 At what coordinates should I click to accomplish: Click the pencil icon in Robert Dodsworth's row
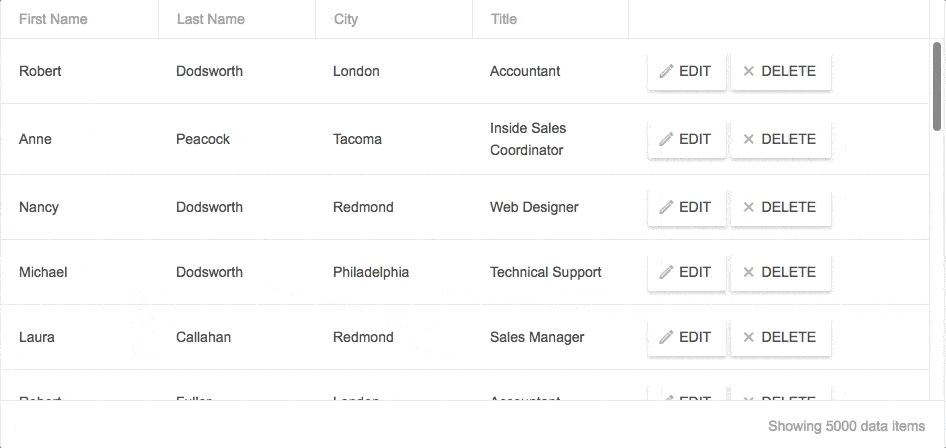[x=666, y=71]
